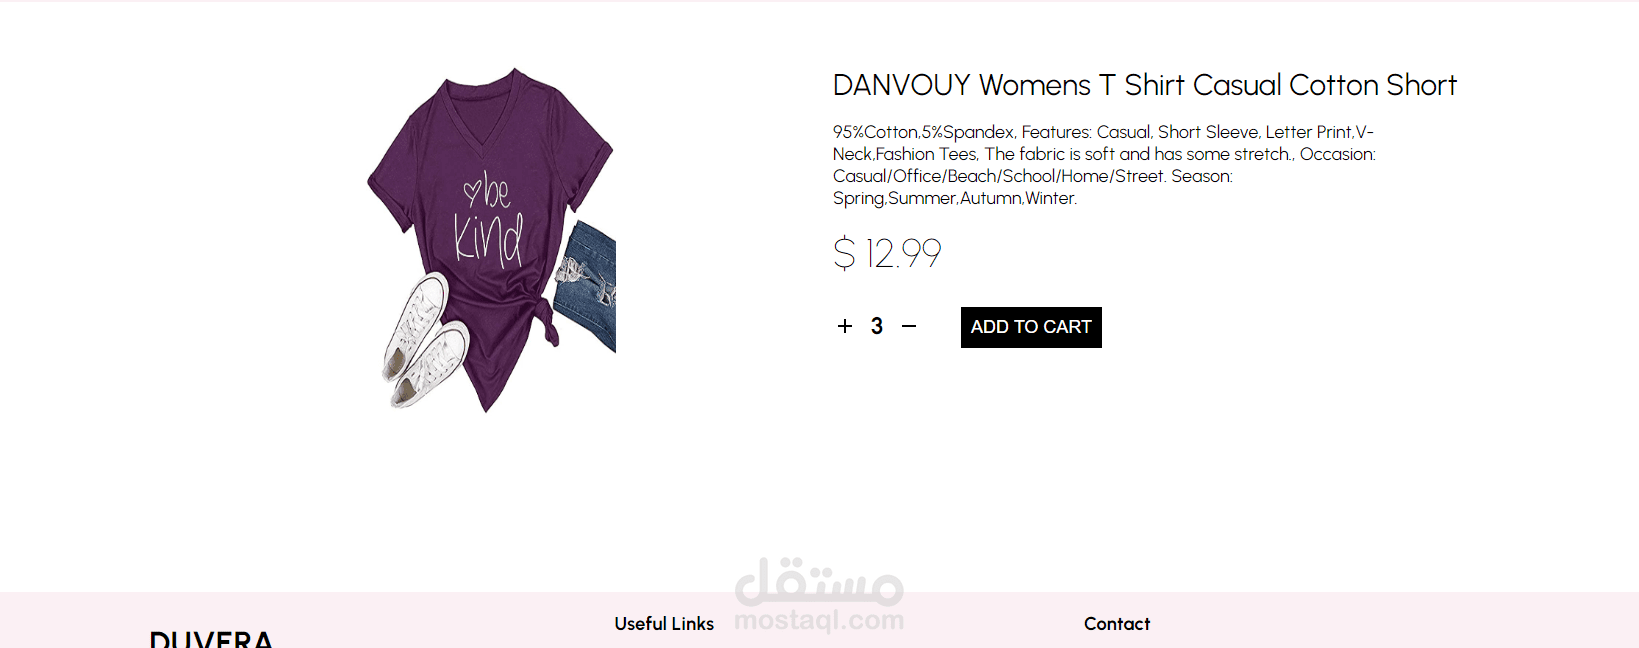Screen dimensions: 1639x648
Task: Click the white sneakers in product photo
Action: point(425,340)
